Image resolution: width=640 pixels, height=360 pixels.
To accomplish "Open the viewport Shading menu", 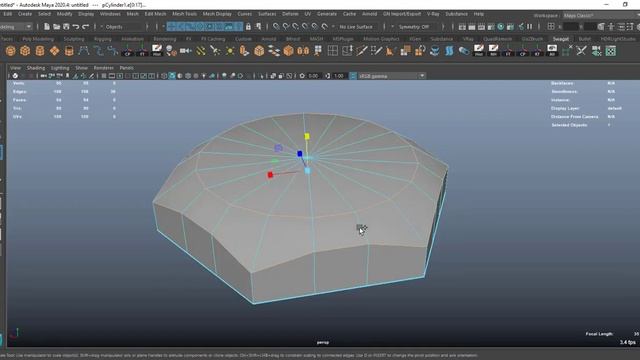I will [36, 68].
